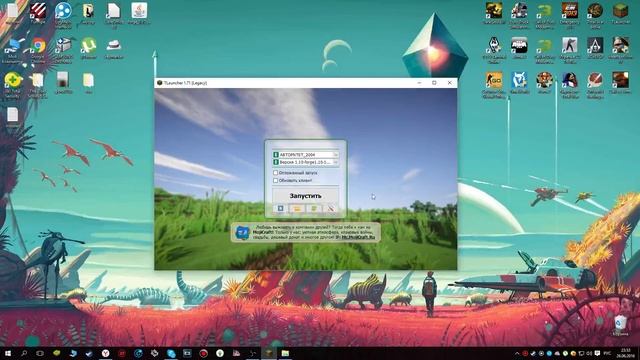Image resolution: width=640 pixels, height=360 pixels.
Task: Switch to the TLauncher taskbar item
Action: [269, 353]
